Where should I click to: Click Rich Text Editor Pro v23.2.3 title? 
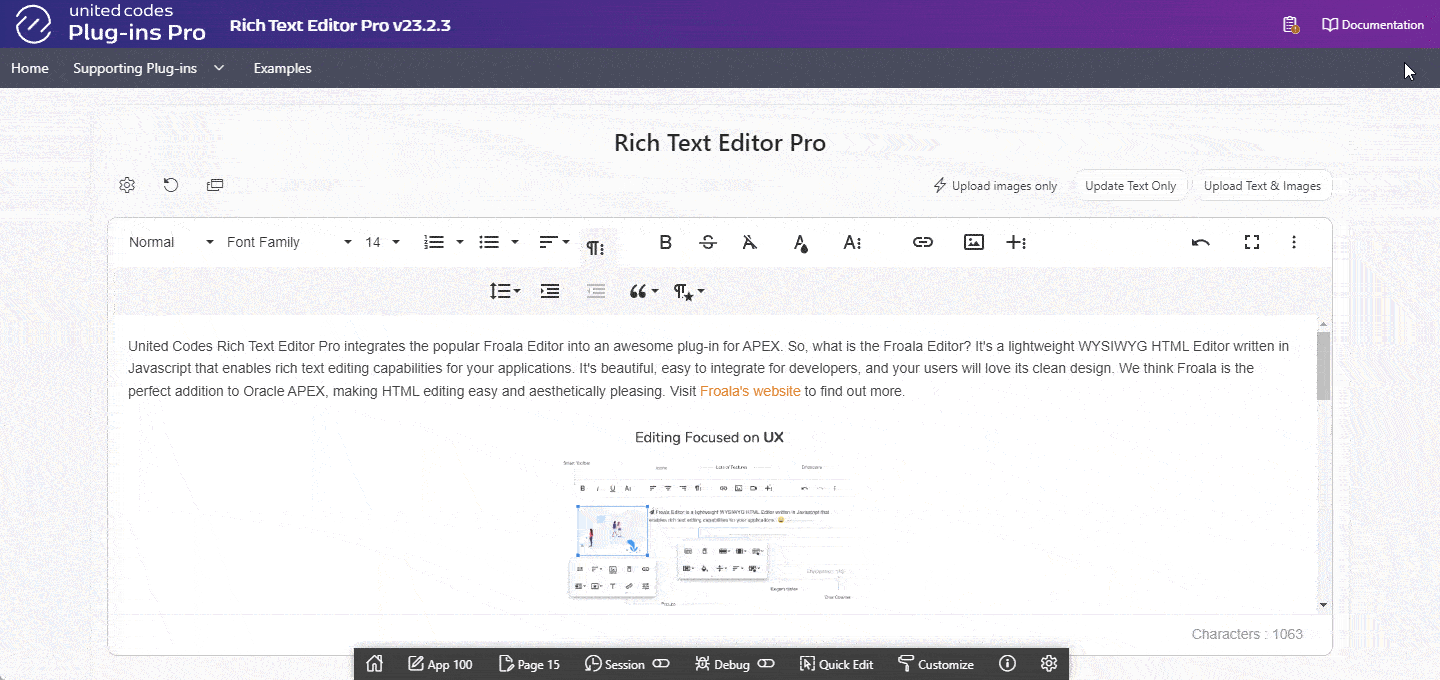(x=340, y=25)
